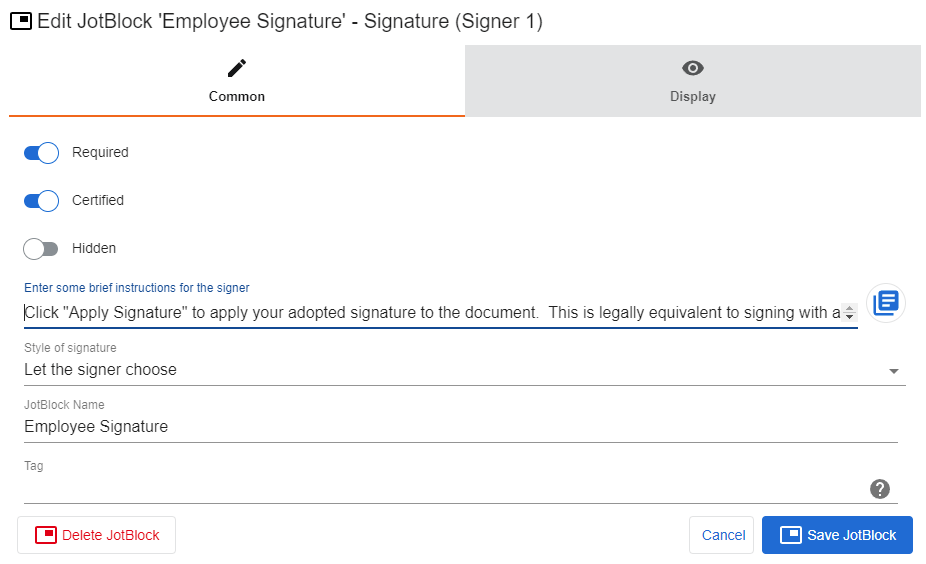926x564 pixels.
Task: Select the Common tab label
Action: click(x=237, y=97)
